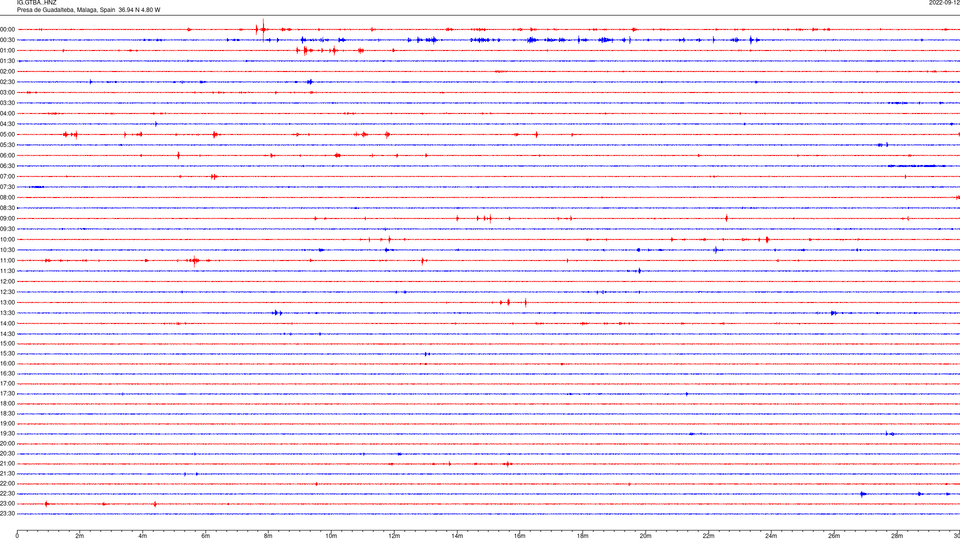The height and width of the screenshot is (540, 960).
Task: Click the 00:30 trace time label
Action: pyautogui.click(x=8, y=40)
